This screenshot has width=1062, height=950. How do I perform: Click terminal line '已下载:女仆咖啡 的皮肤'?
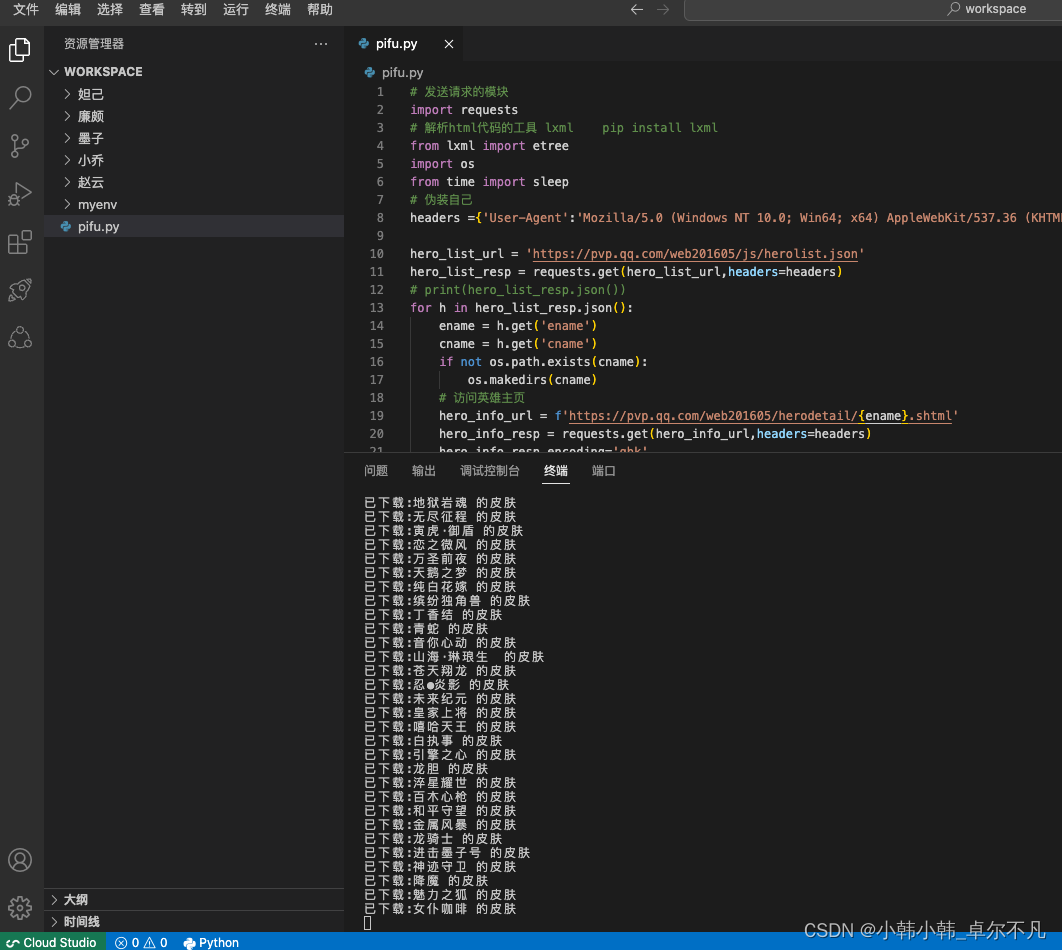point(440,909)
